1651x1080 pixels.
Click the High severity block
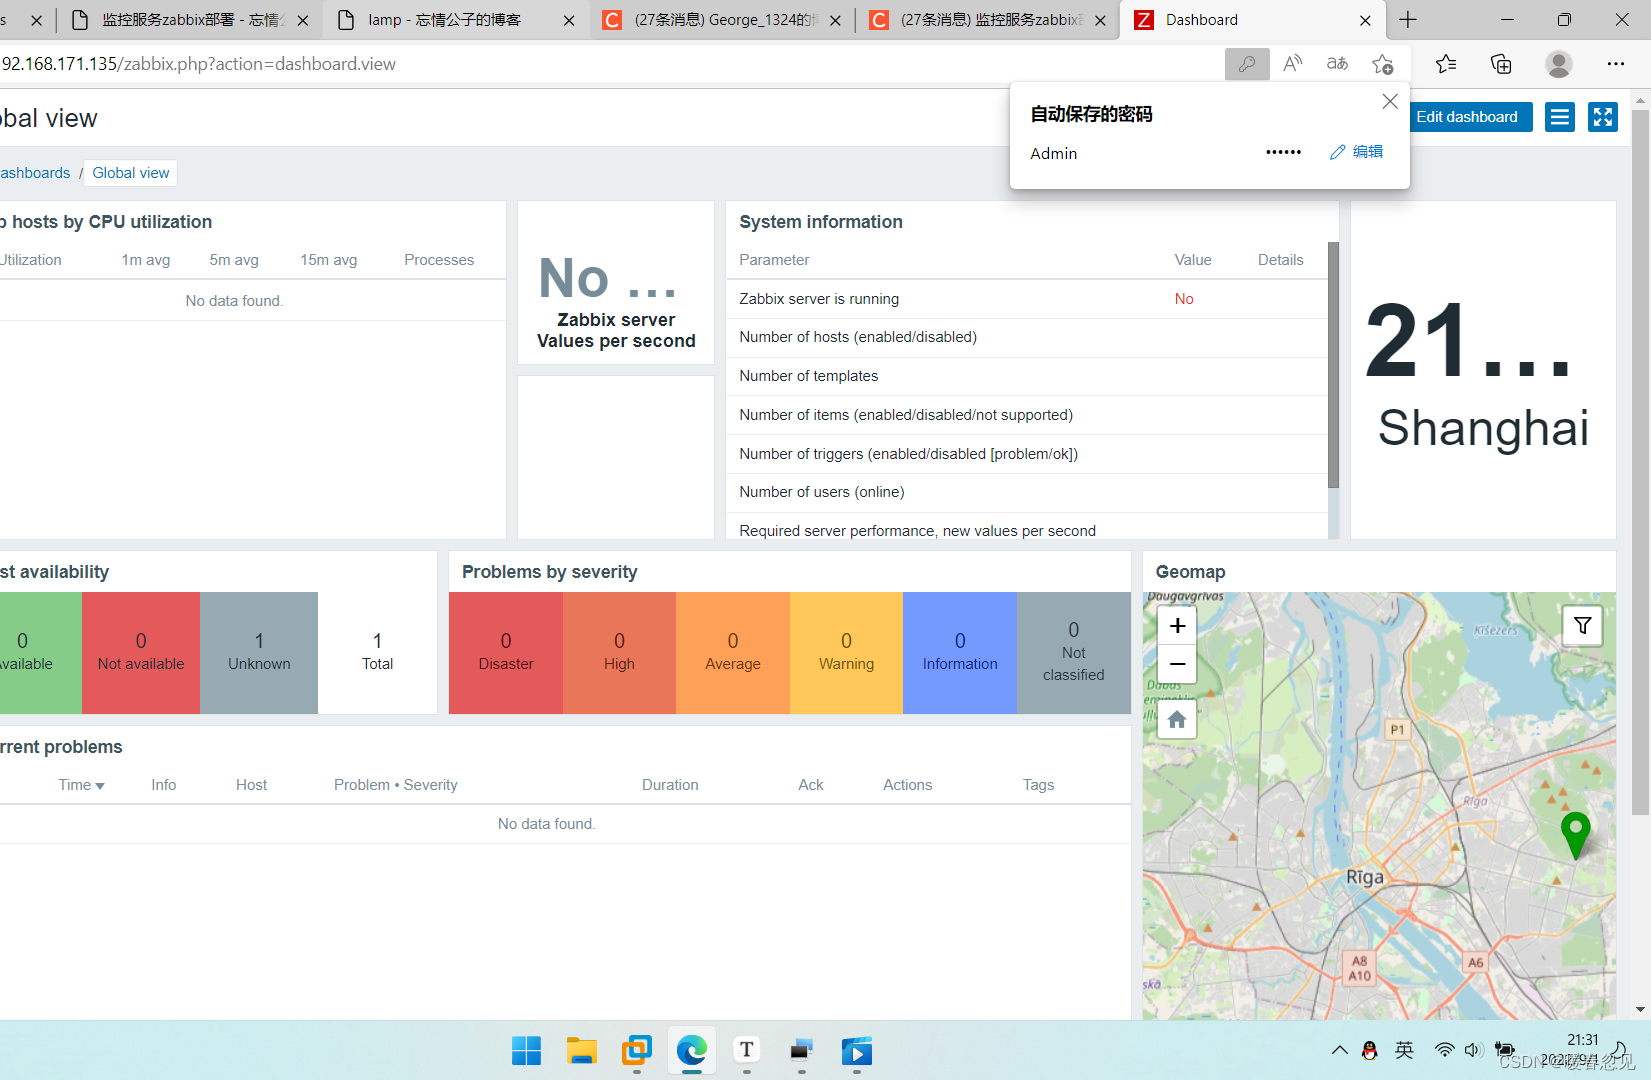619,652
